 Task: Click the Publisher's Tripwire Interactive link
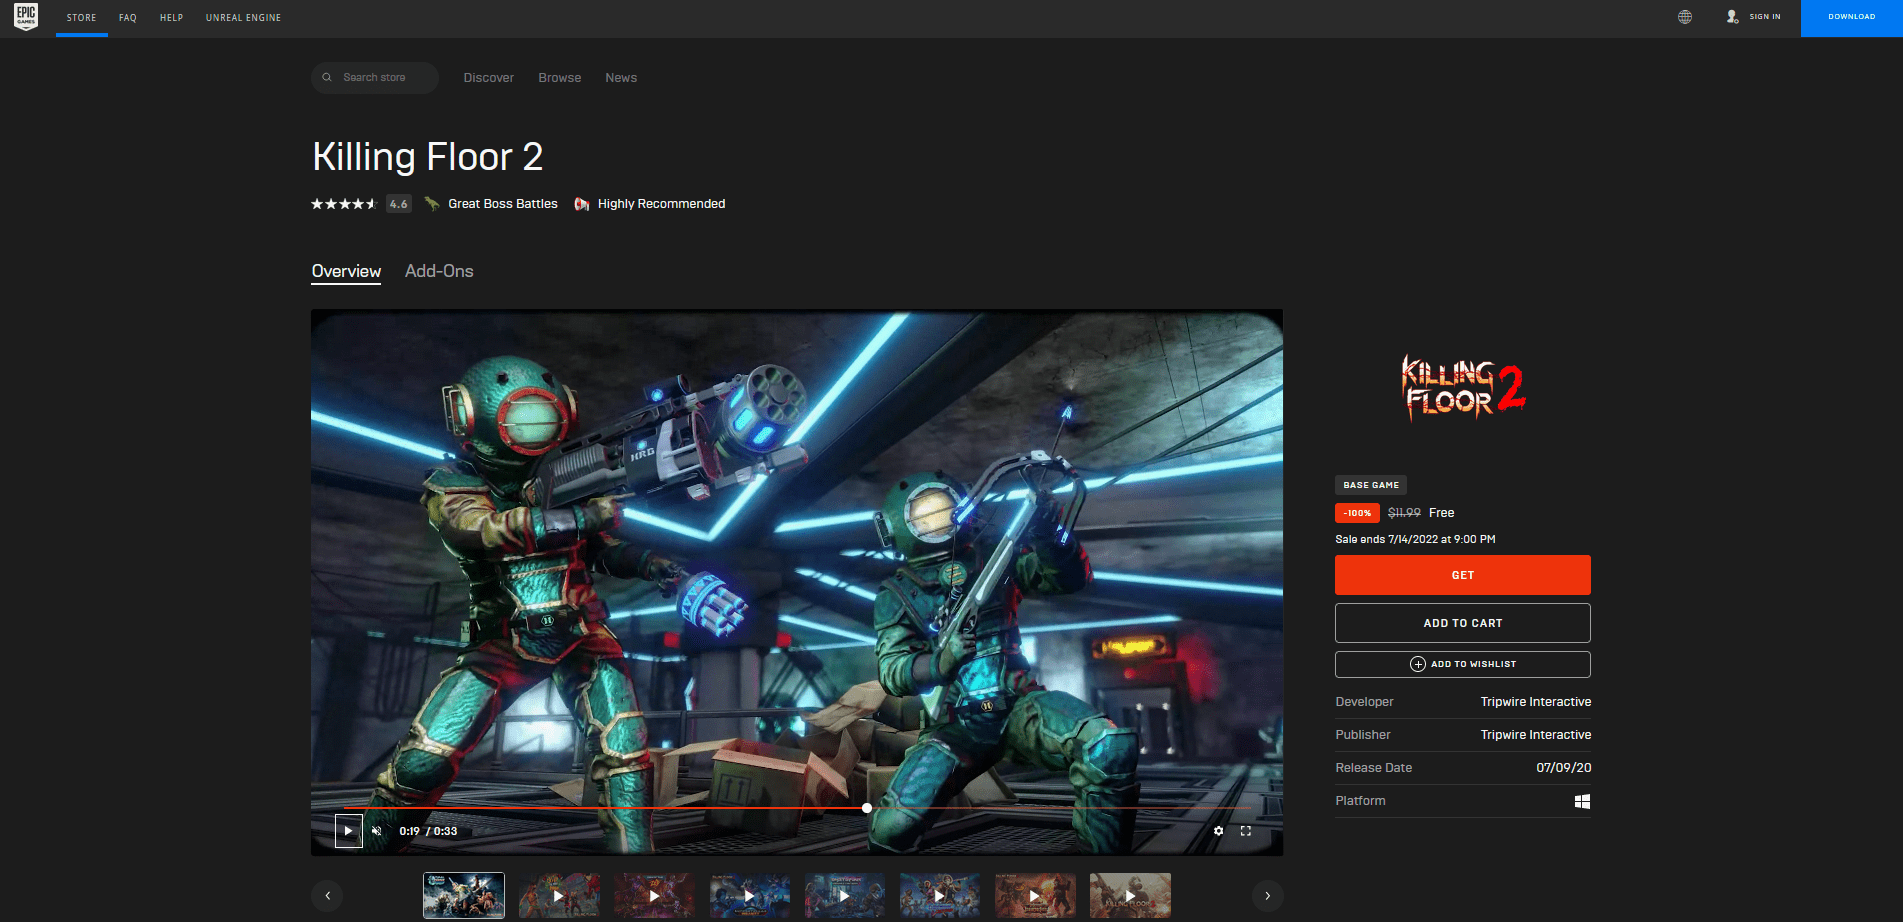(x=1536, y=735)
